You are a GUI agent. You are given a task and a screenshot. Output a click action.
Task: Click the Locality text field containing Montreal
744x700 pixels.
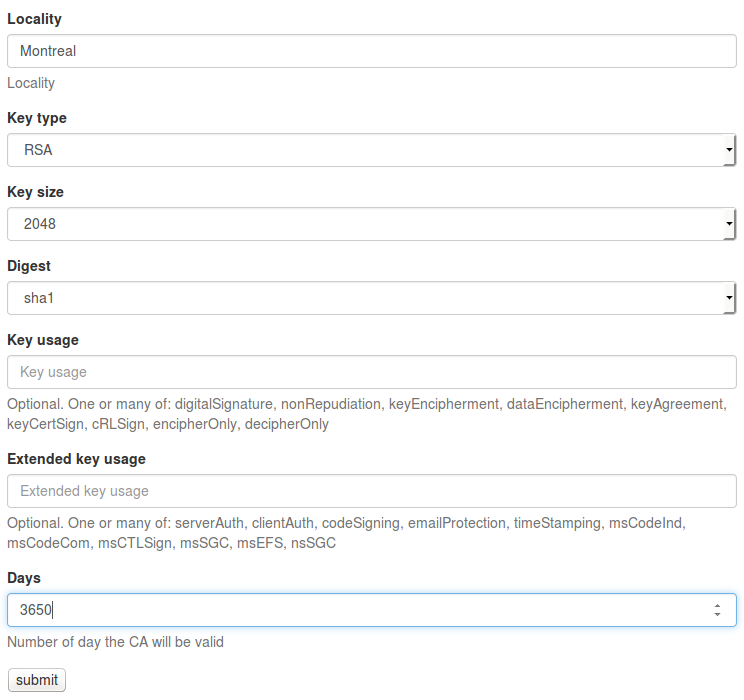(x=372, y=51)
